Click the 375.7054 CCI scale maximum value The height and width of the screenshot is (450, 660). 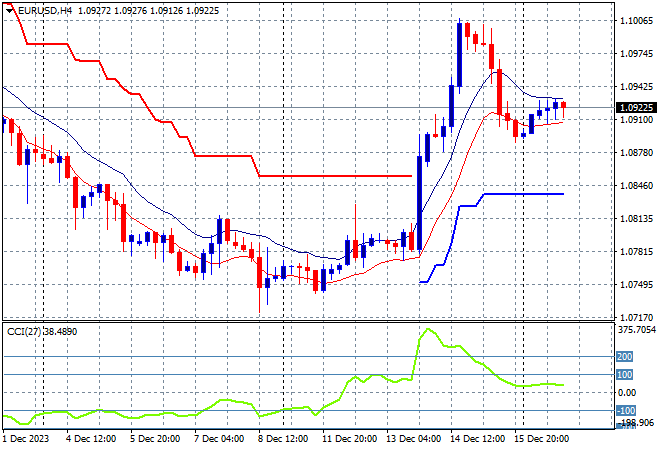637,330
